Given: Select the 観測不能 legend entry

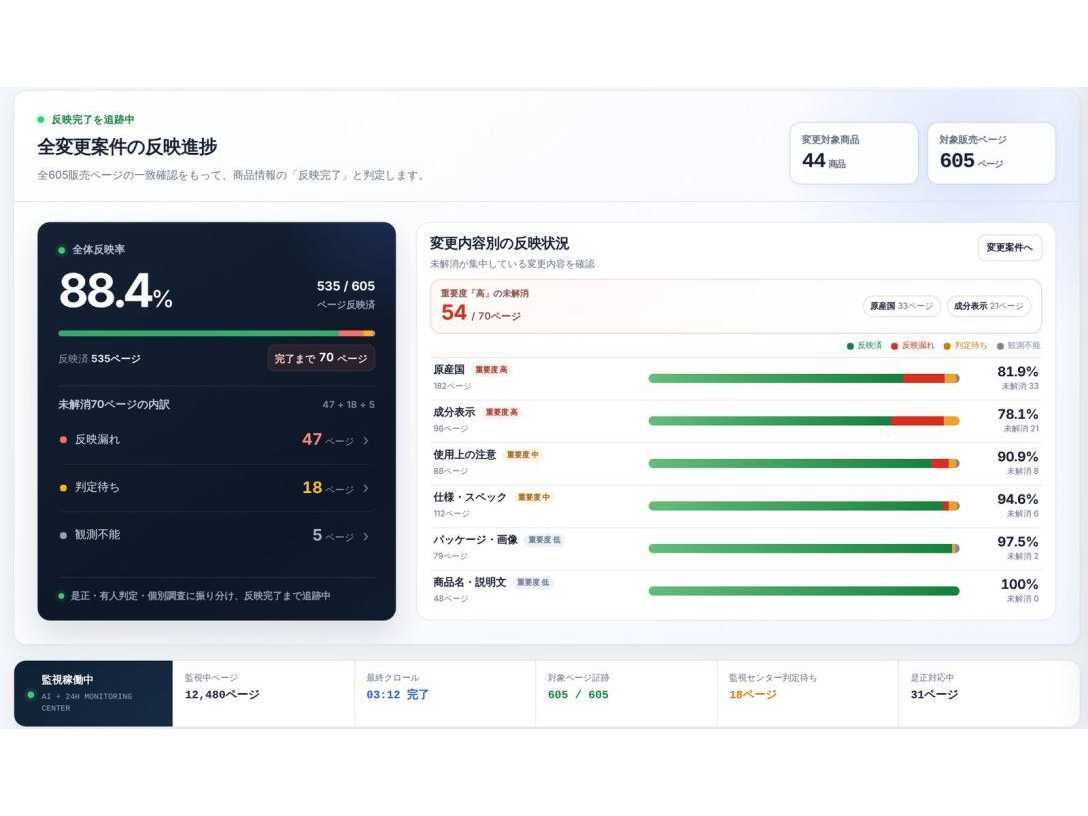Looking at the screenshot, I should [x=1018, y=346].
